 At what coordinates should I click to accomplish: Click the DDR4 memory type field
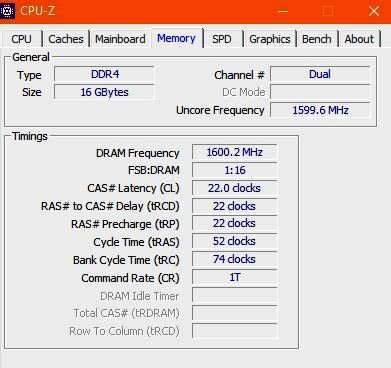[x=104, y=74]
